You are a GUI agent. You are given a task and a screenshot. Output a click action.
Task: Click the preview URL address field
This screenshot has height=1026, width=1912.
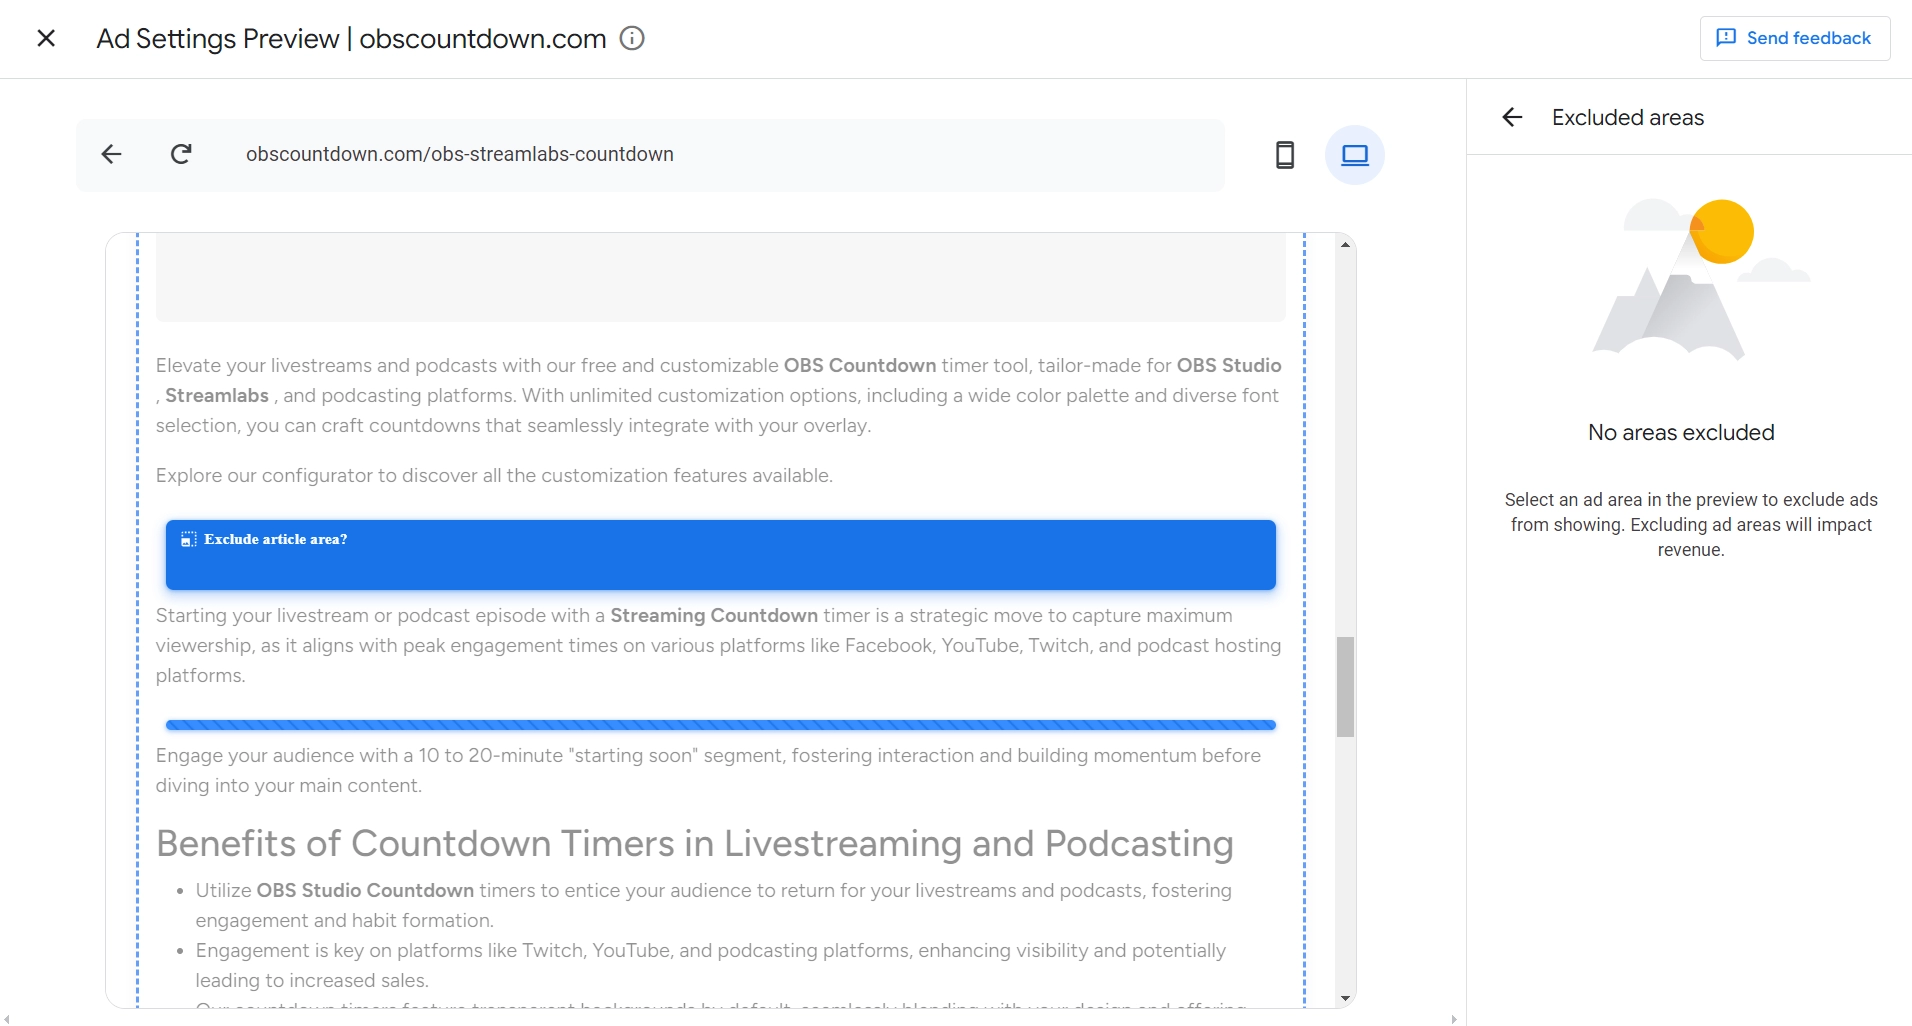700,154
